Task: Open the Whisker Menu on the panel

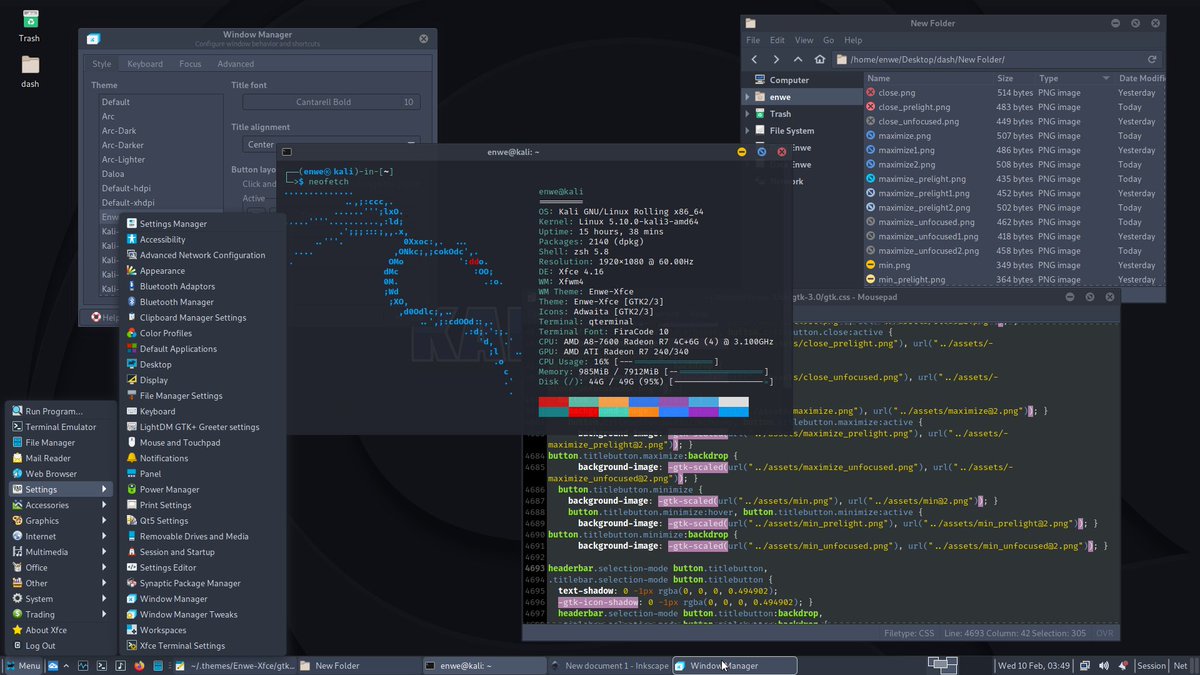Action: tap(20, 665)
